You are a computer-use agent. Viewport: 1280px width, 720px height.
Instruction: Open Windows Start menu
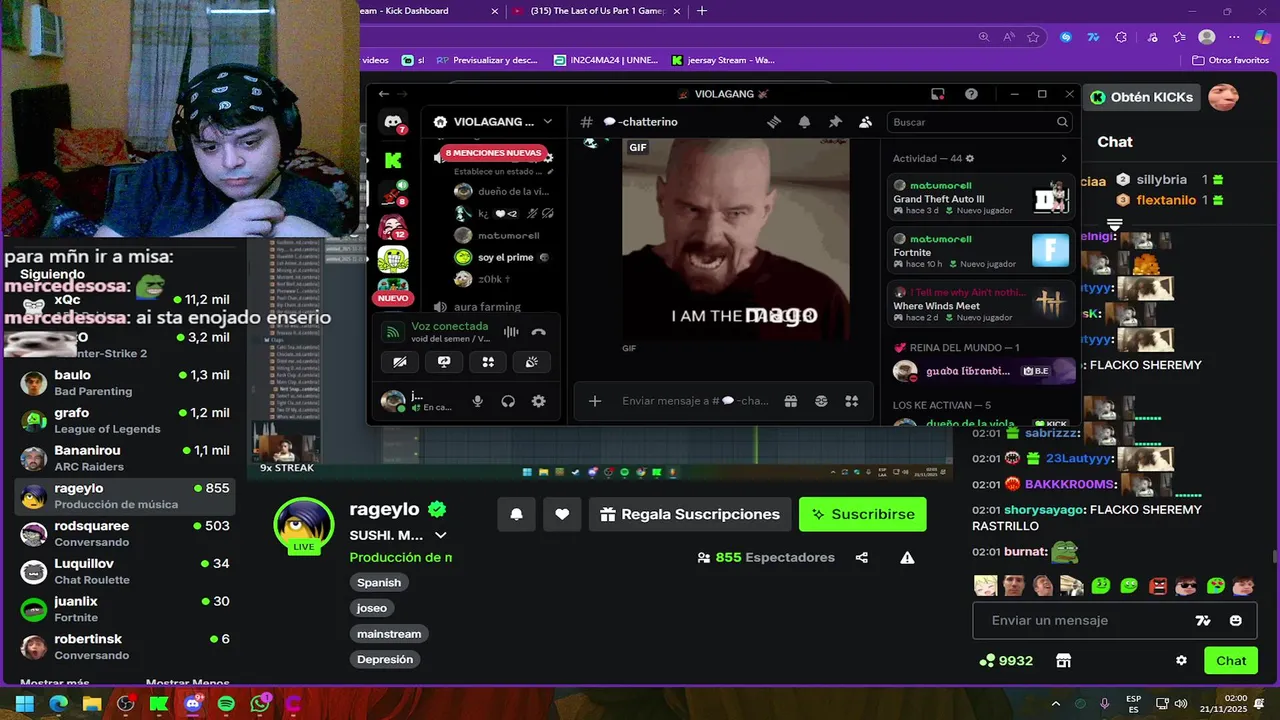point(25,704)
